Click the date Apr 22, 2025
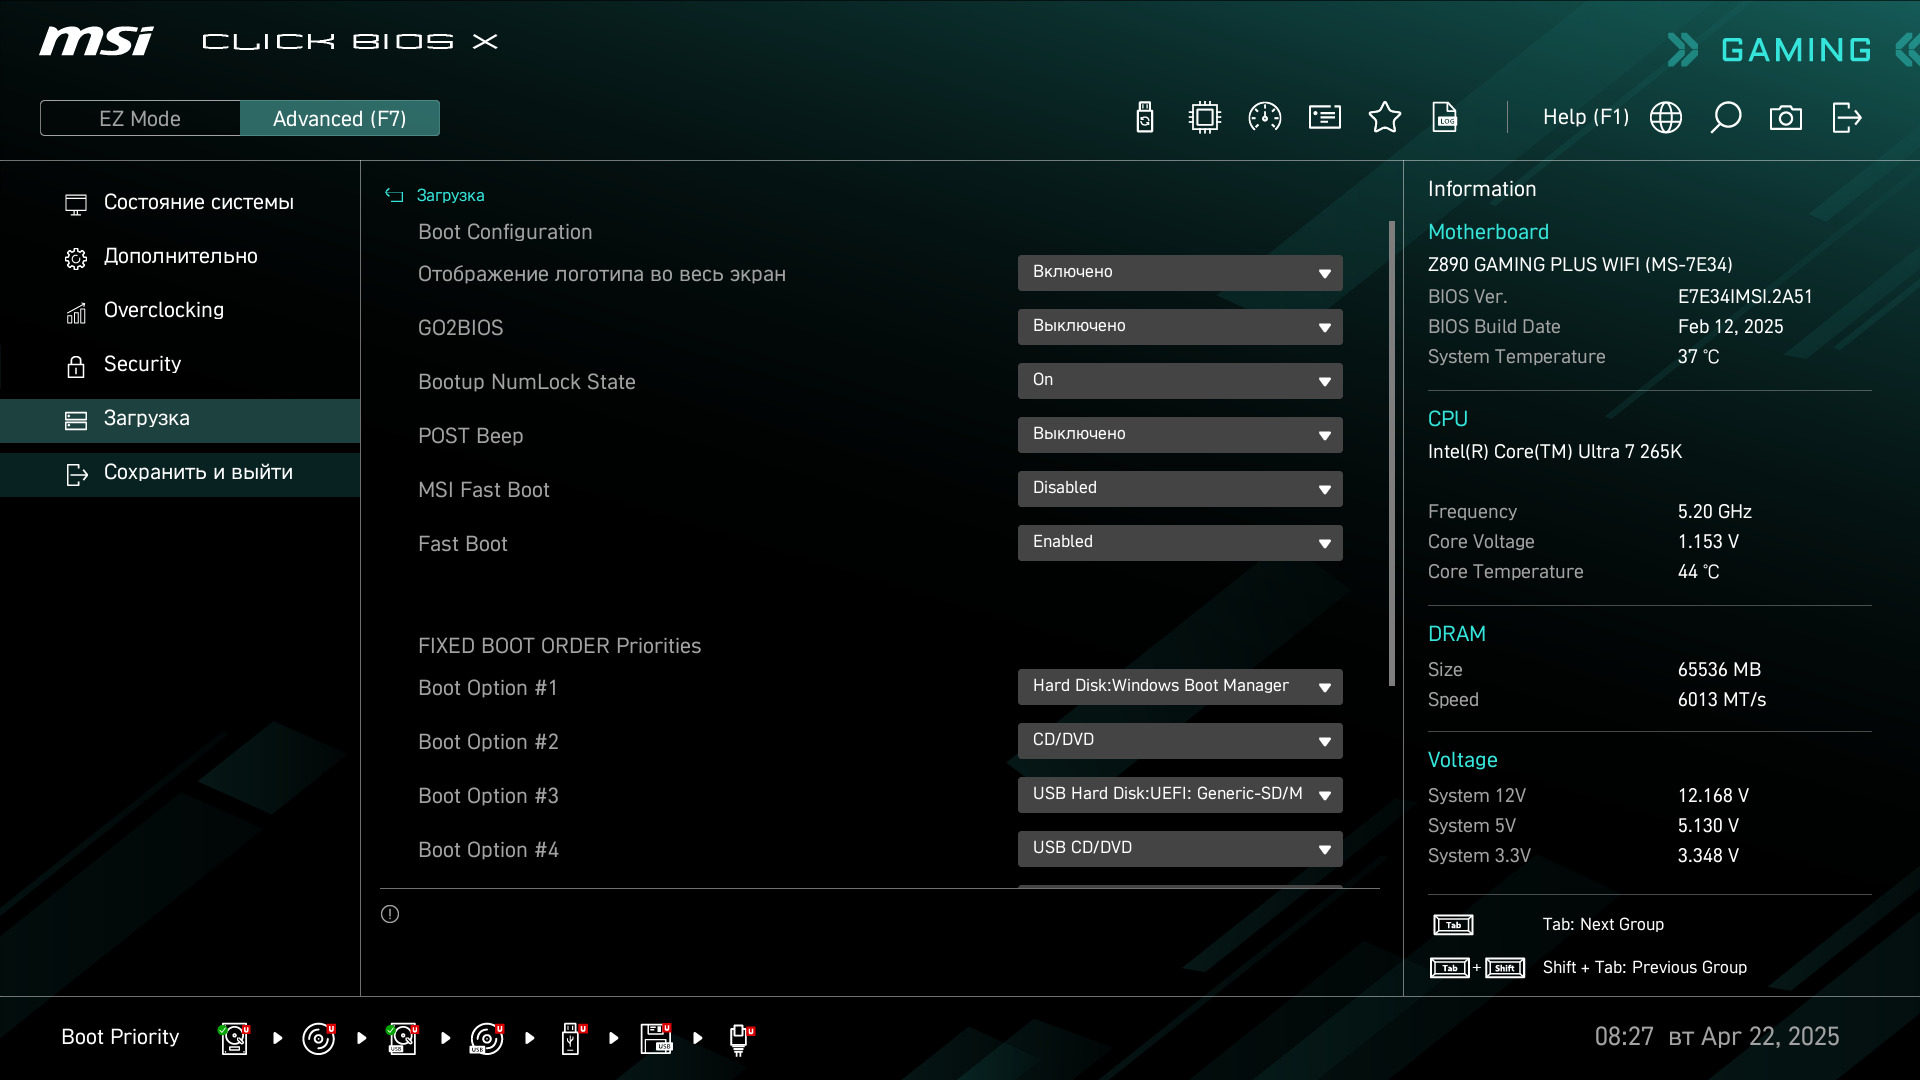This screenshot has height=1080, width=1920. tap(1770, 1037)
